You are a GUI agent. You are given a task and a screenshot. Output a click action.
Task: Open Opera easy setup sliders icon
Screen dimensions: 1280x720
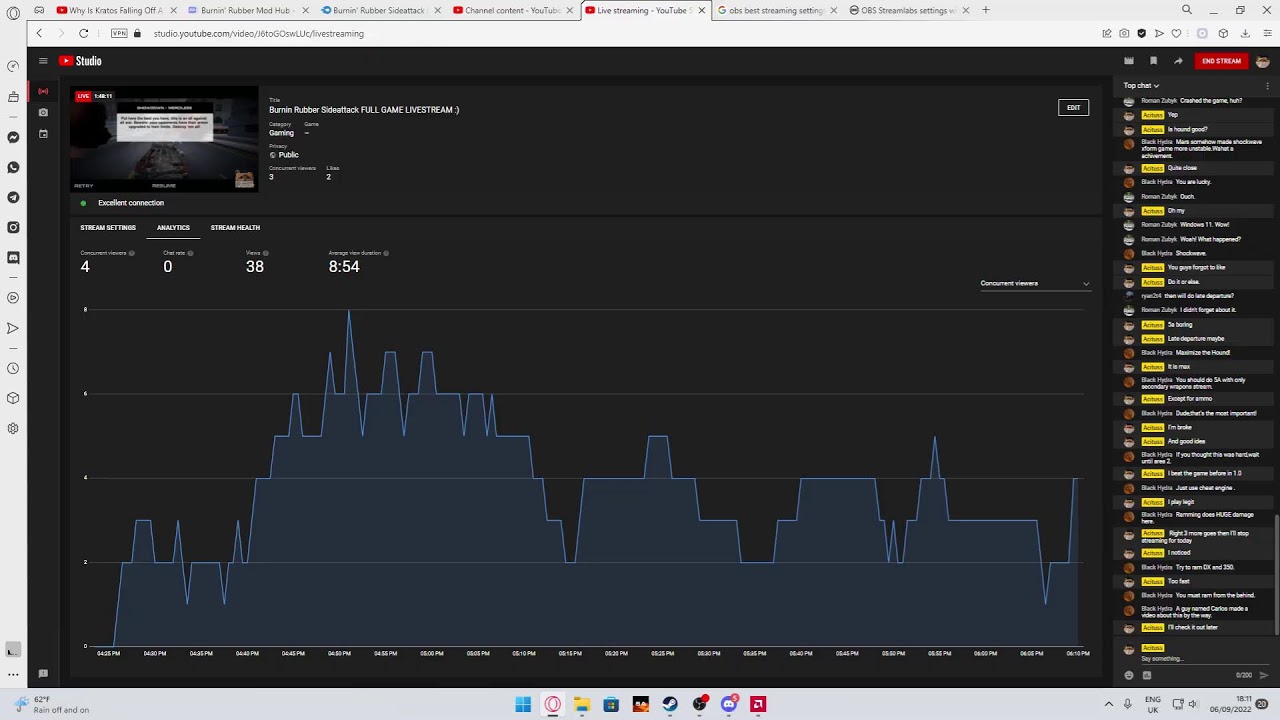pyautogui.click(x=1265, y=33)
